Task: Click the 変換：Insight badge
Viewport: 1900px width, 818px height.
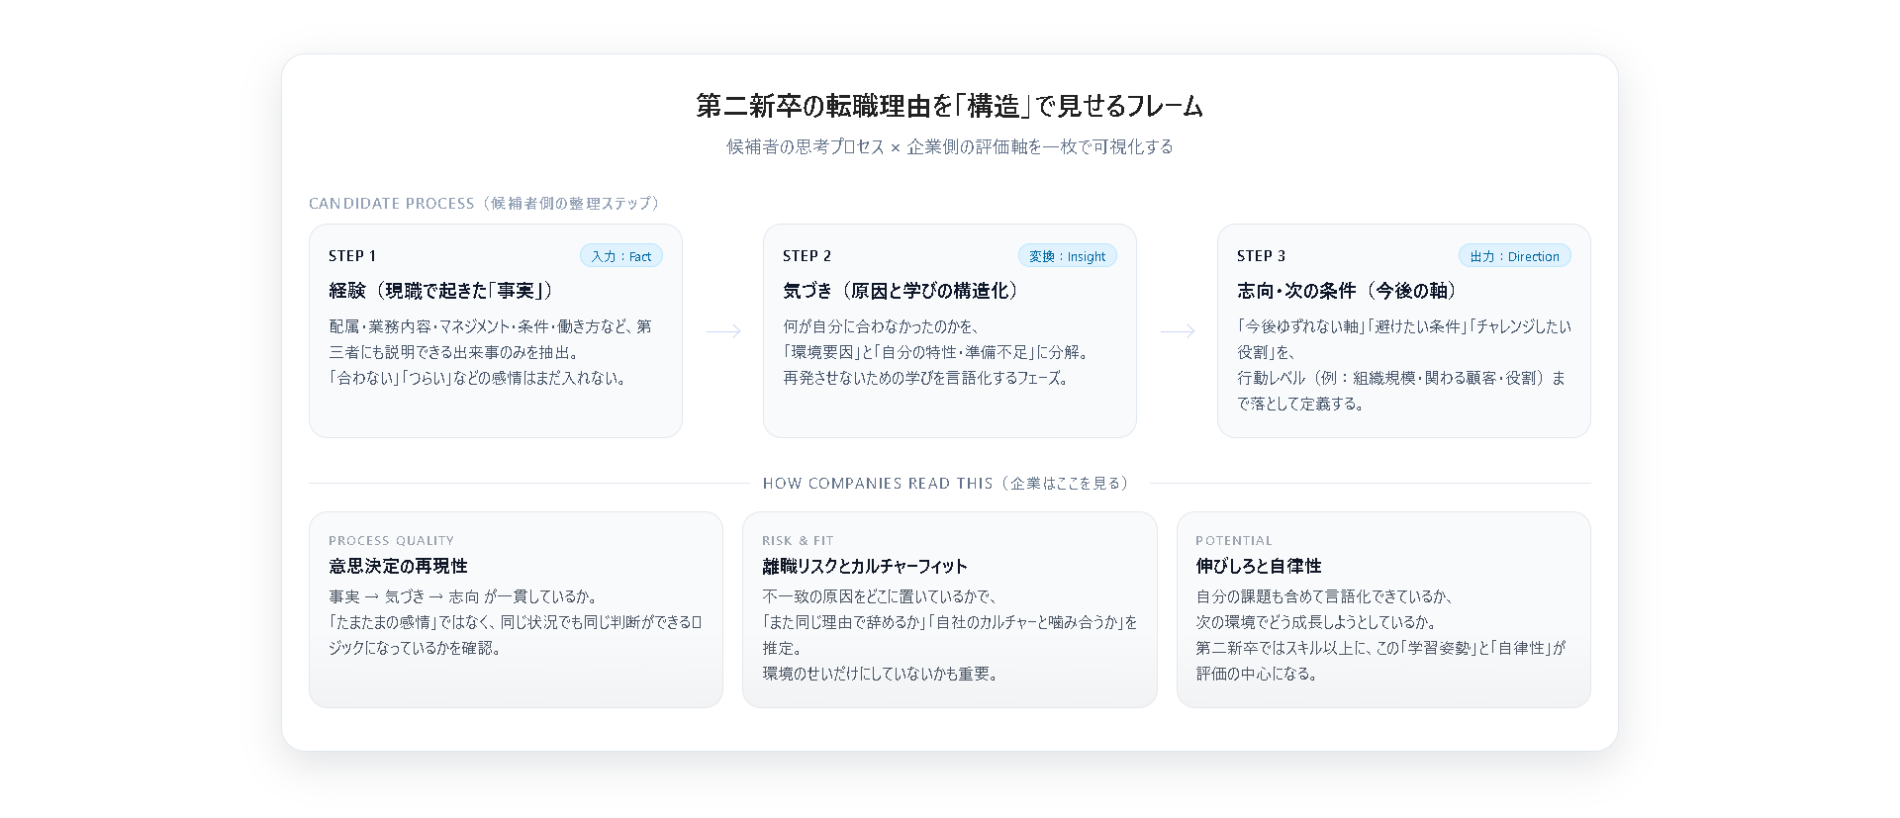Action: click(x=1067, y=256)
